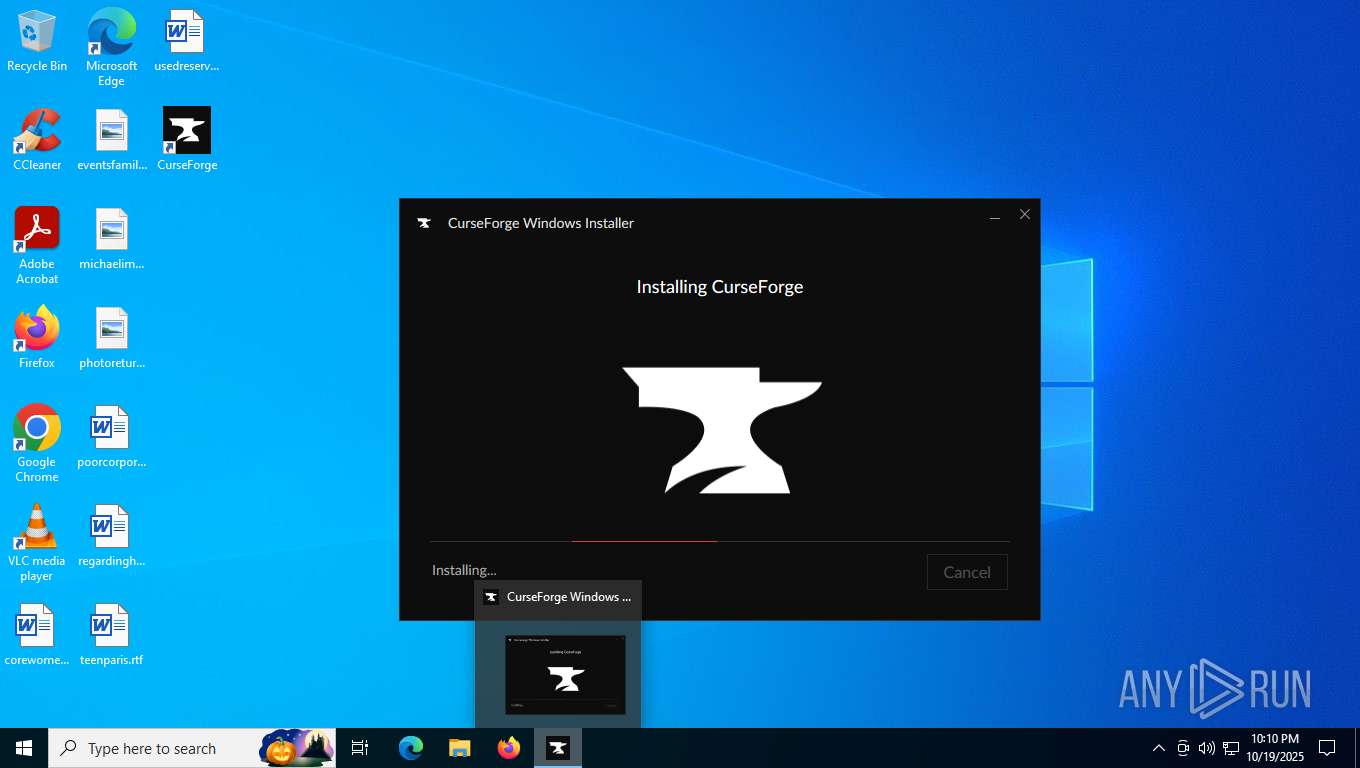
Task: Open the CurseForge desktop shortcut
Action: click(x=187, y=140)
